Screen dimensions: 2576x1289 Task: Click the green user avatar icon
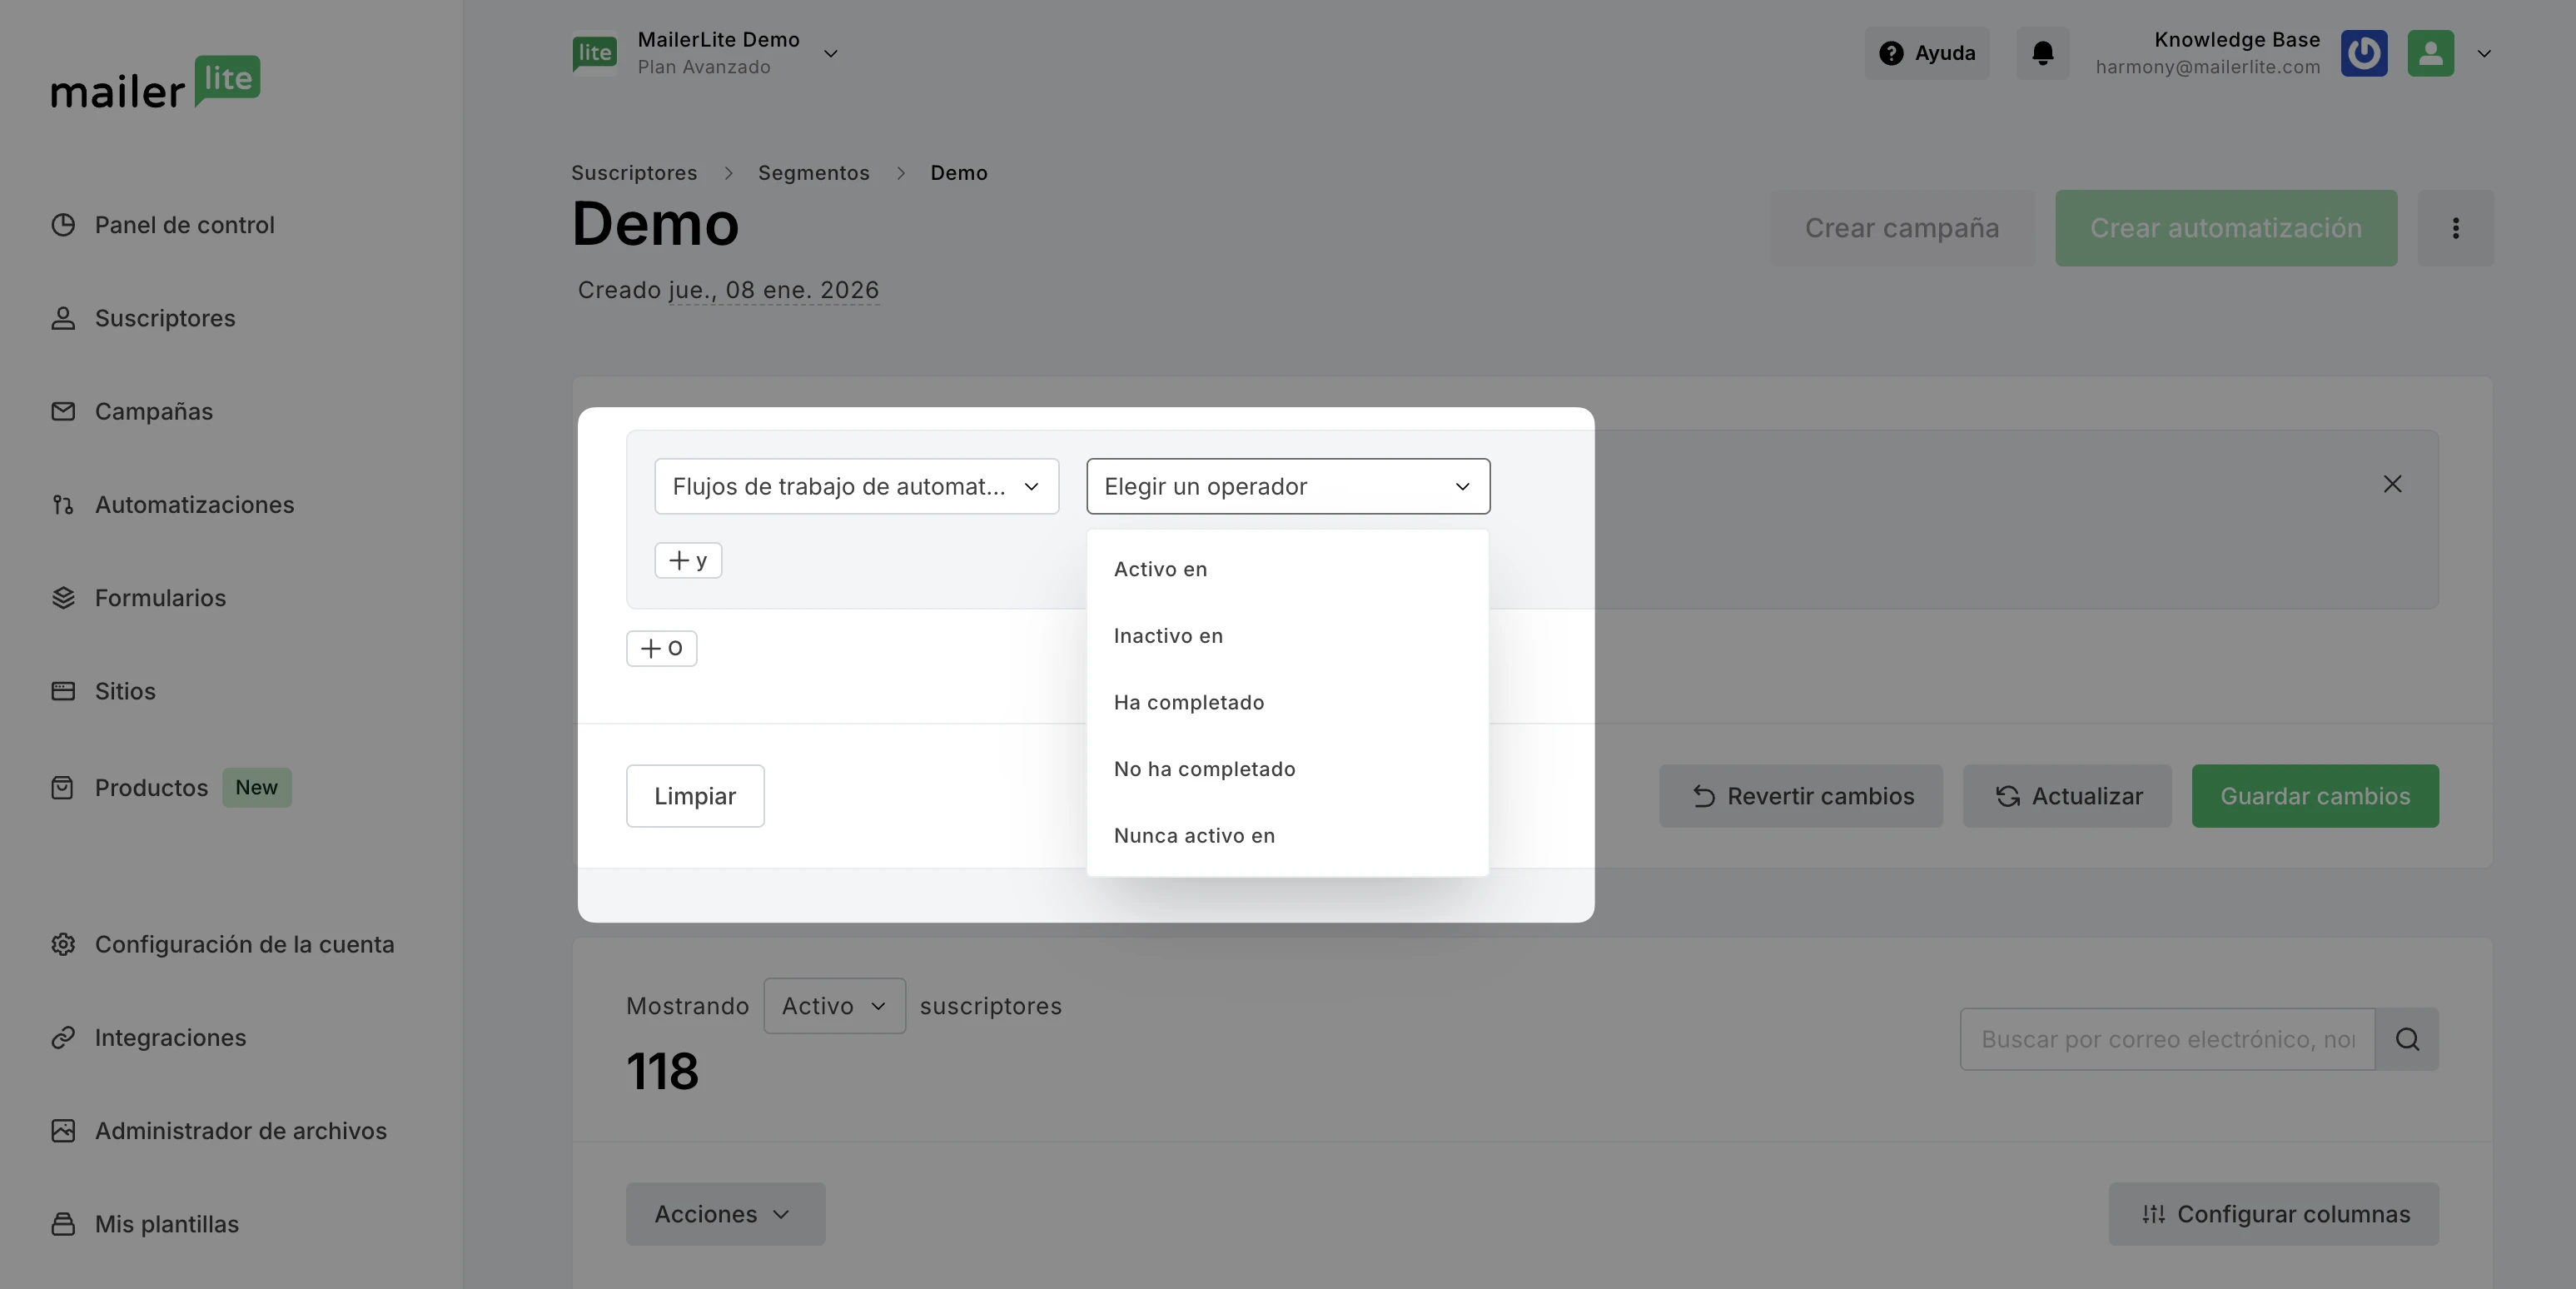coord(2430,53)
